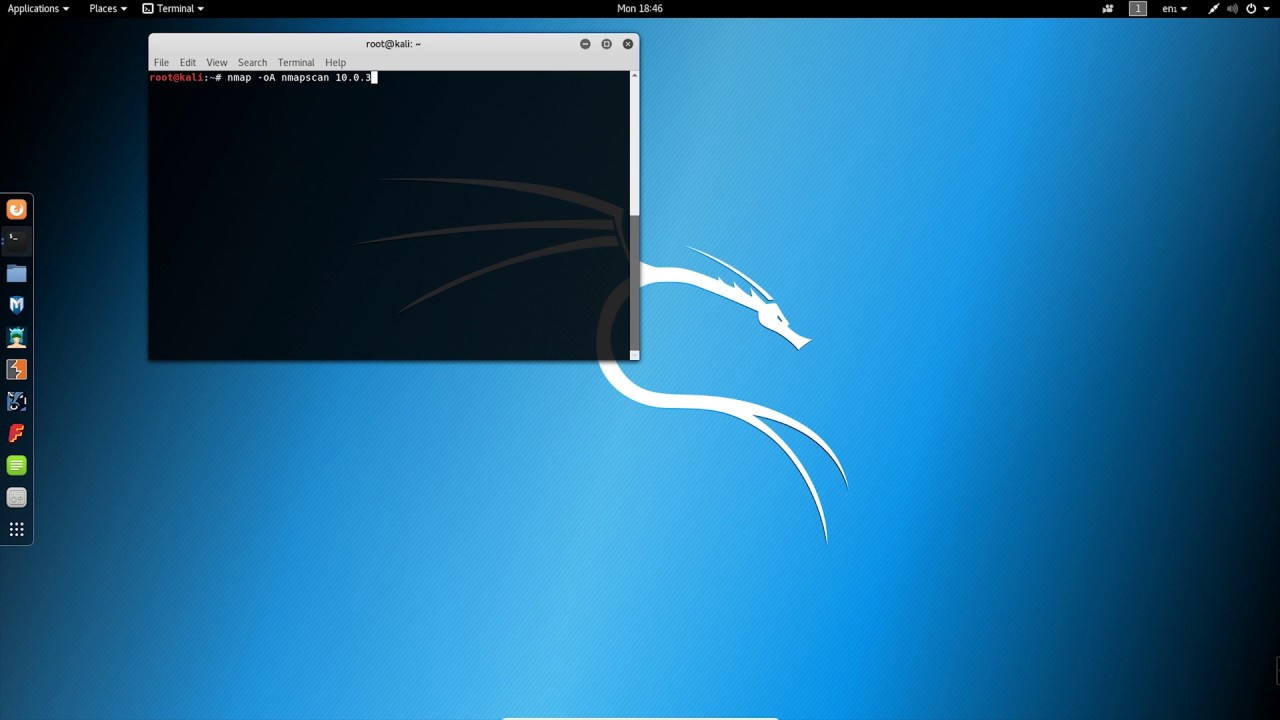Image resolution: width=1280 pixels, height=720 pixels.
Task: Click the root@kali: ~ window title
Action: coord(393,44)
